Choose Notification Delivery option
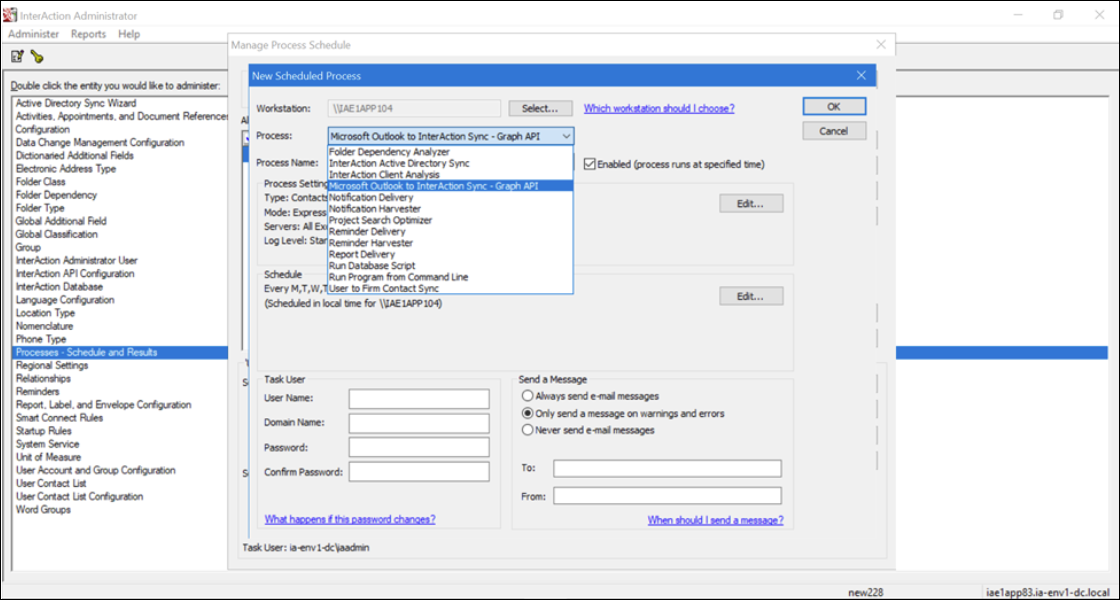The image size is (1120, 600). 450,197
